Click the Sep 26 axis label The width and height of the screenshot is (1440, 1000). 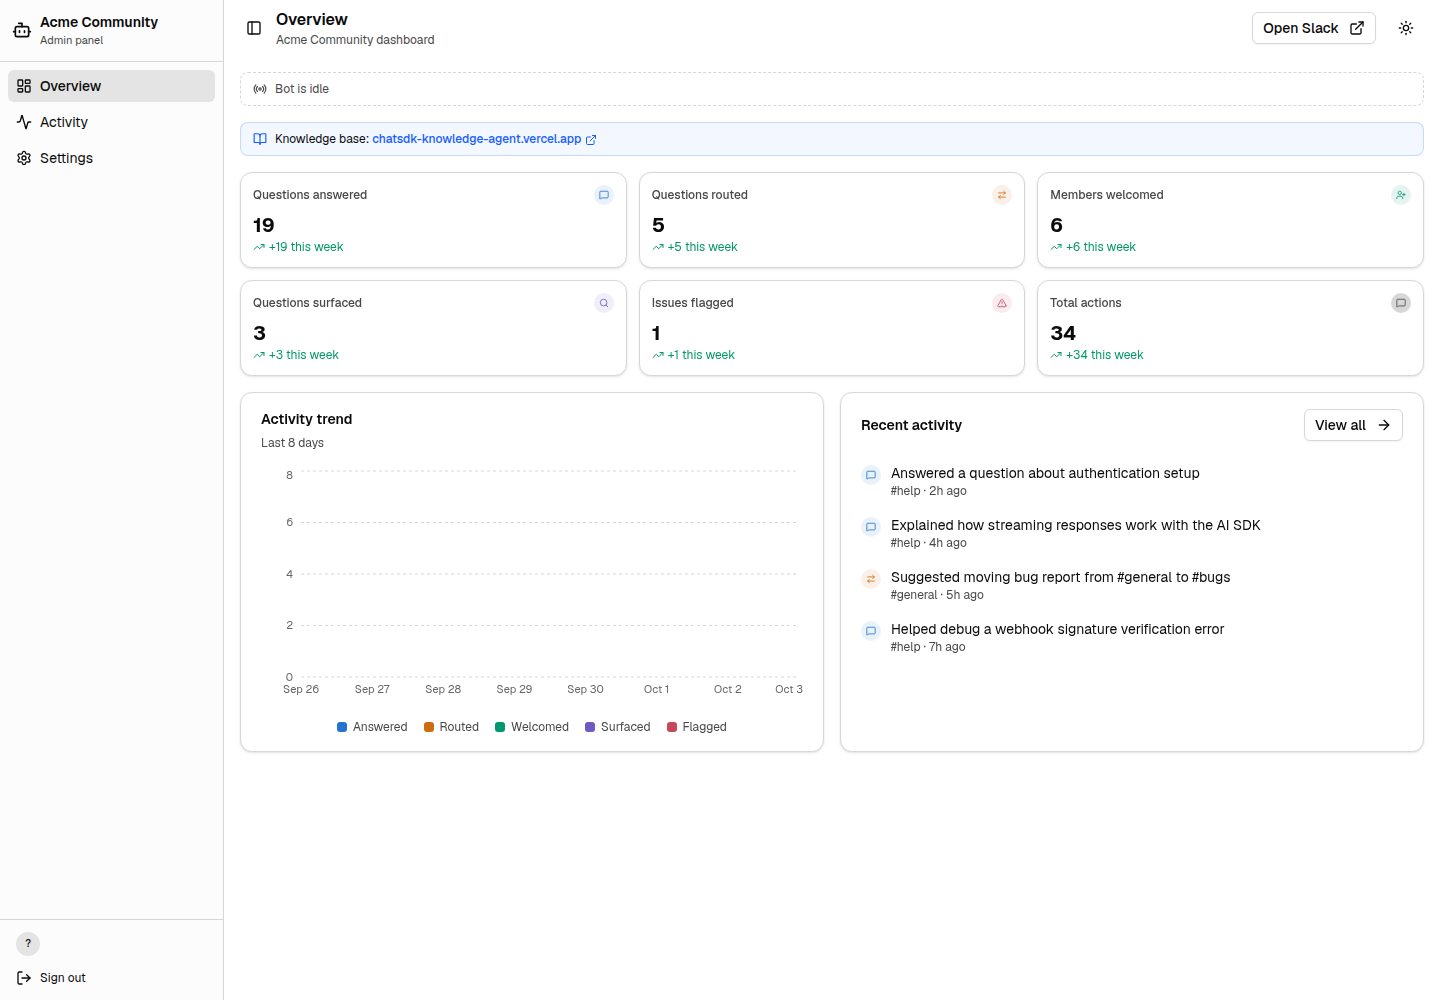301,689
